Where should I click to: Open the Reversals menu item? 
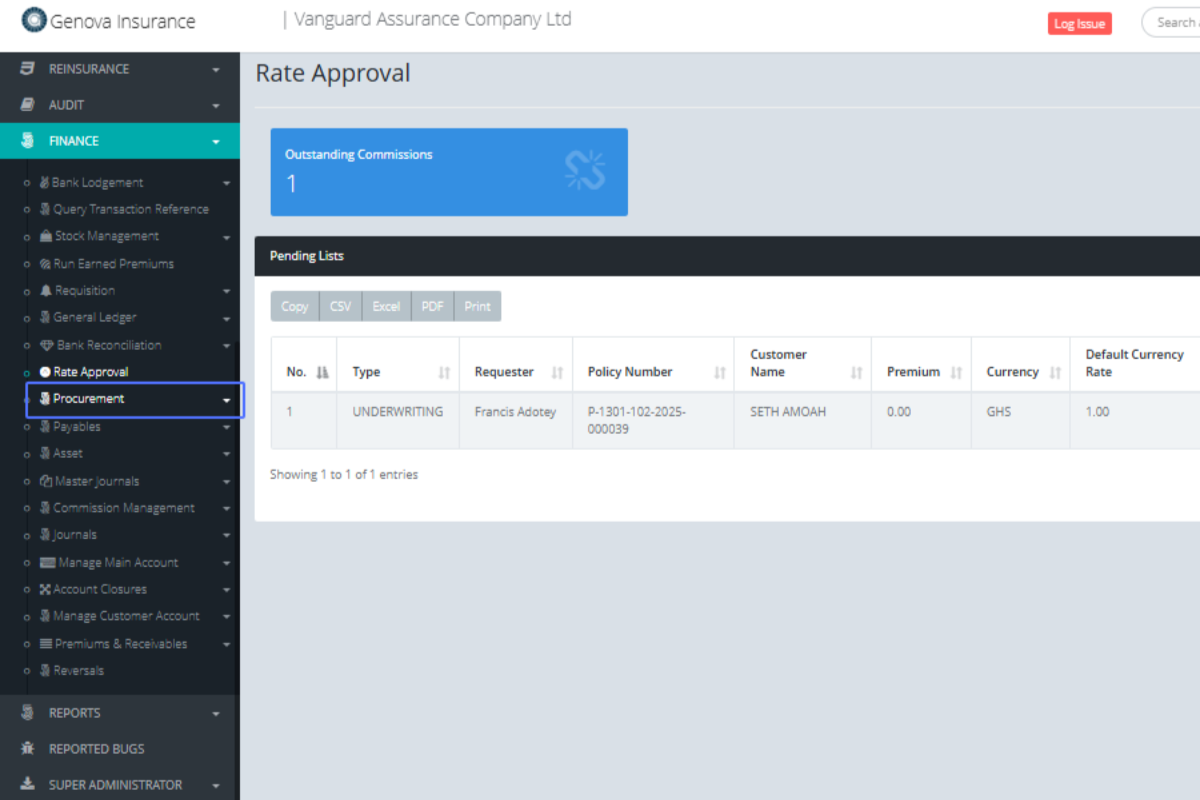click(78, 671)
